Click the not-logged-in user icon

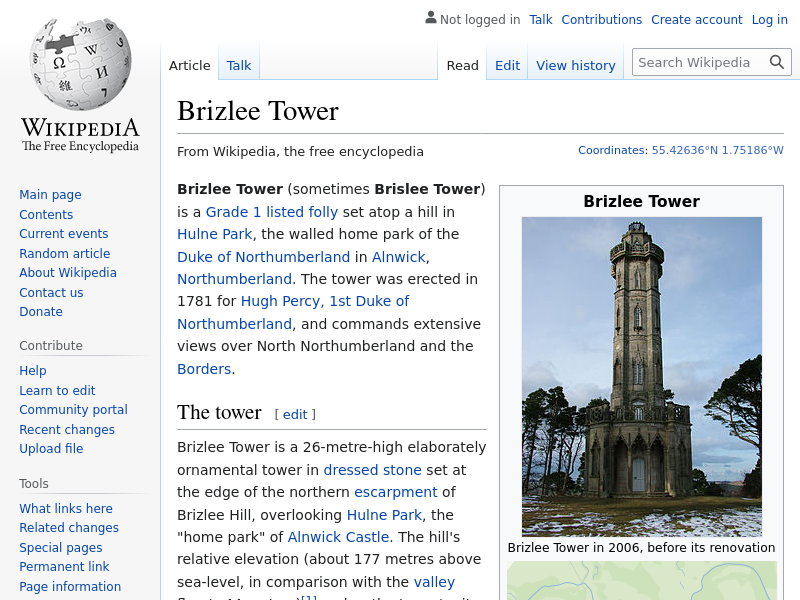pos(430,18)
